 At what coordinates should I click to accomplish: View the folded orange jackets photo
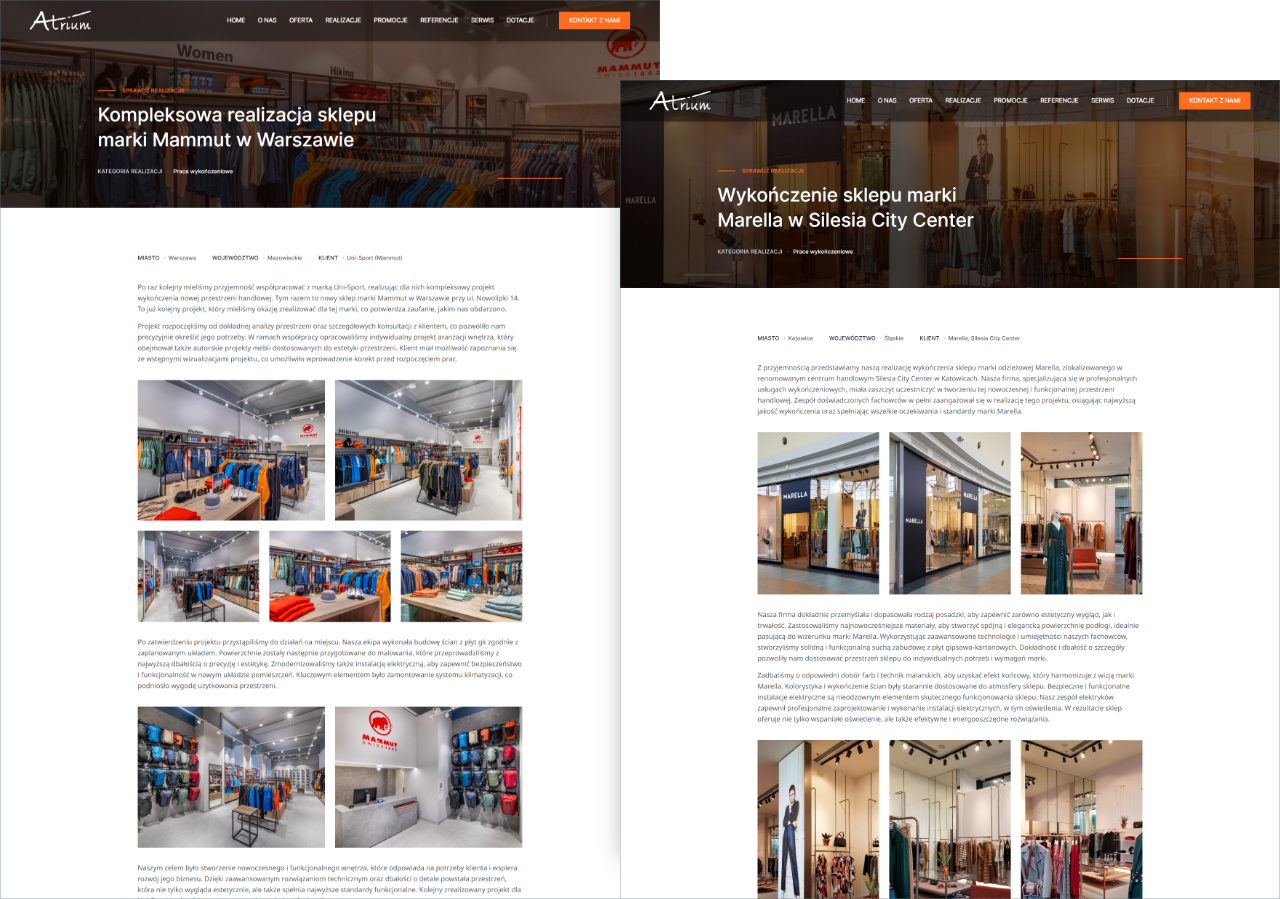[329, 576]
